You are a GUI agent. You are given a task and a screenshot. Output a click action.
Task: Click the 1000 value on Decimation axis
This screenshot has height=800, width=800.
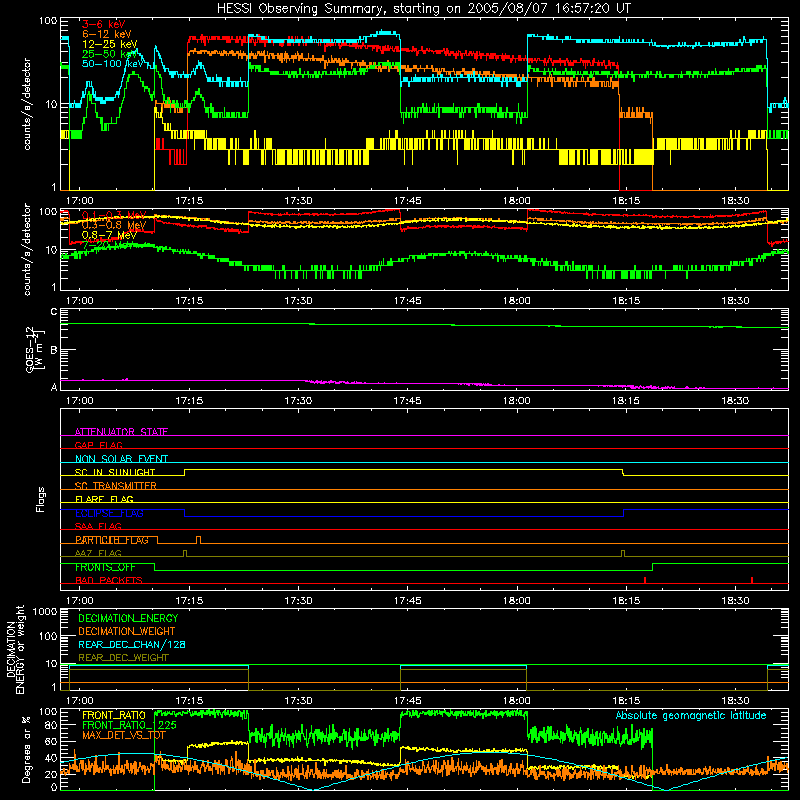(45, 611)
